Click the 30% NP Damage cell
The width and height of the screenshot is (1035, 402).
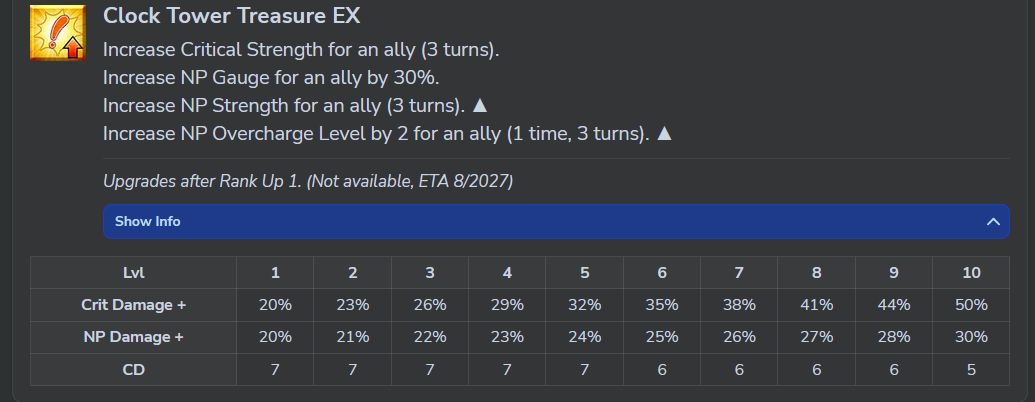click(970, 337)
